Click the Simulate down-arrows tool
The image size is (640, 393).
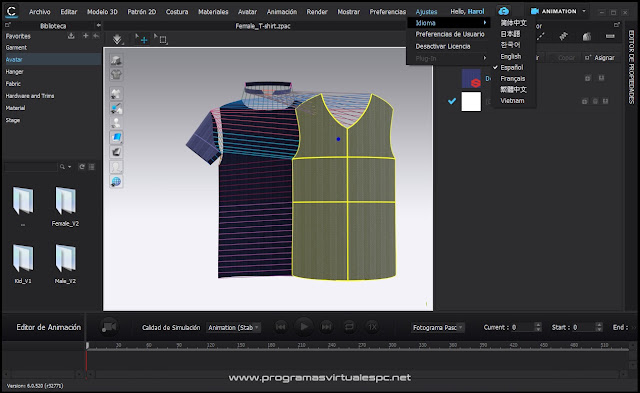point(118,40)
